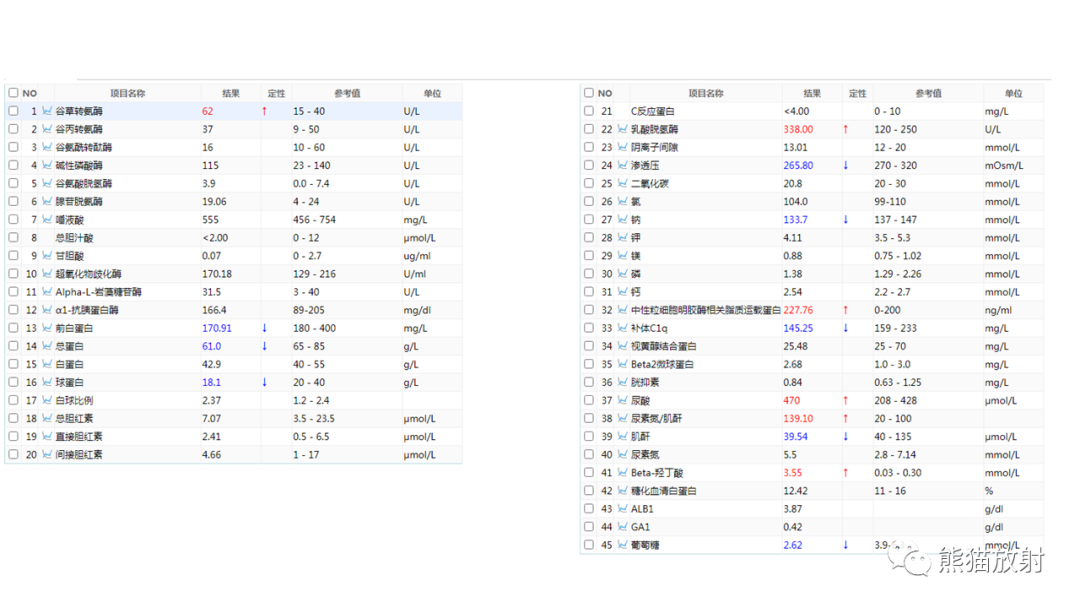Check the box for row 3 谷氨酰转酞酶
The image size is (1080, 608).
(x=13, y=147)
